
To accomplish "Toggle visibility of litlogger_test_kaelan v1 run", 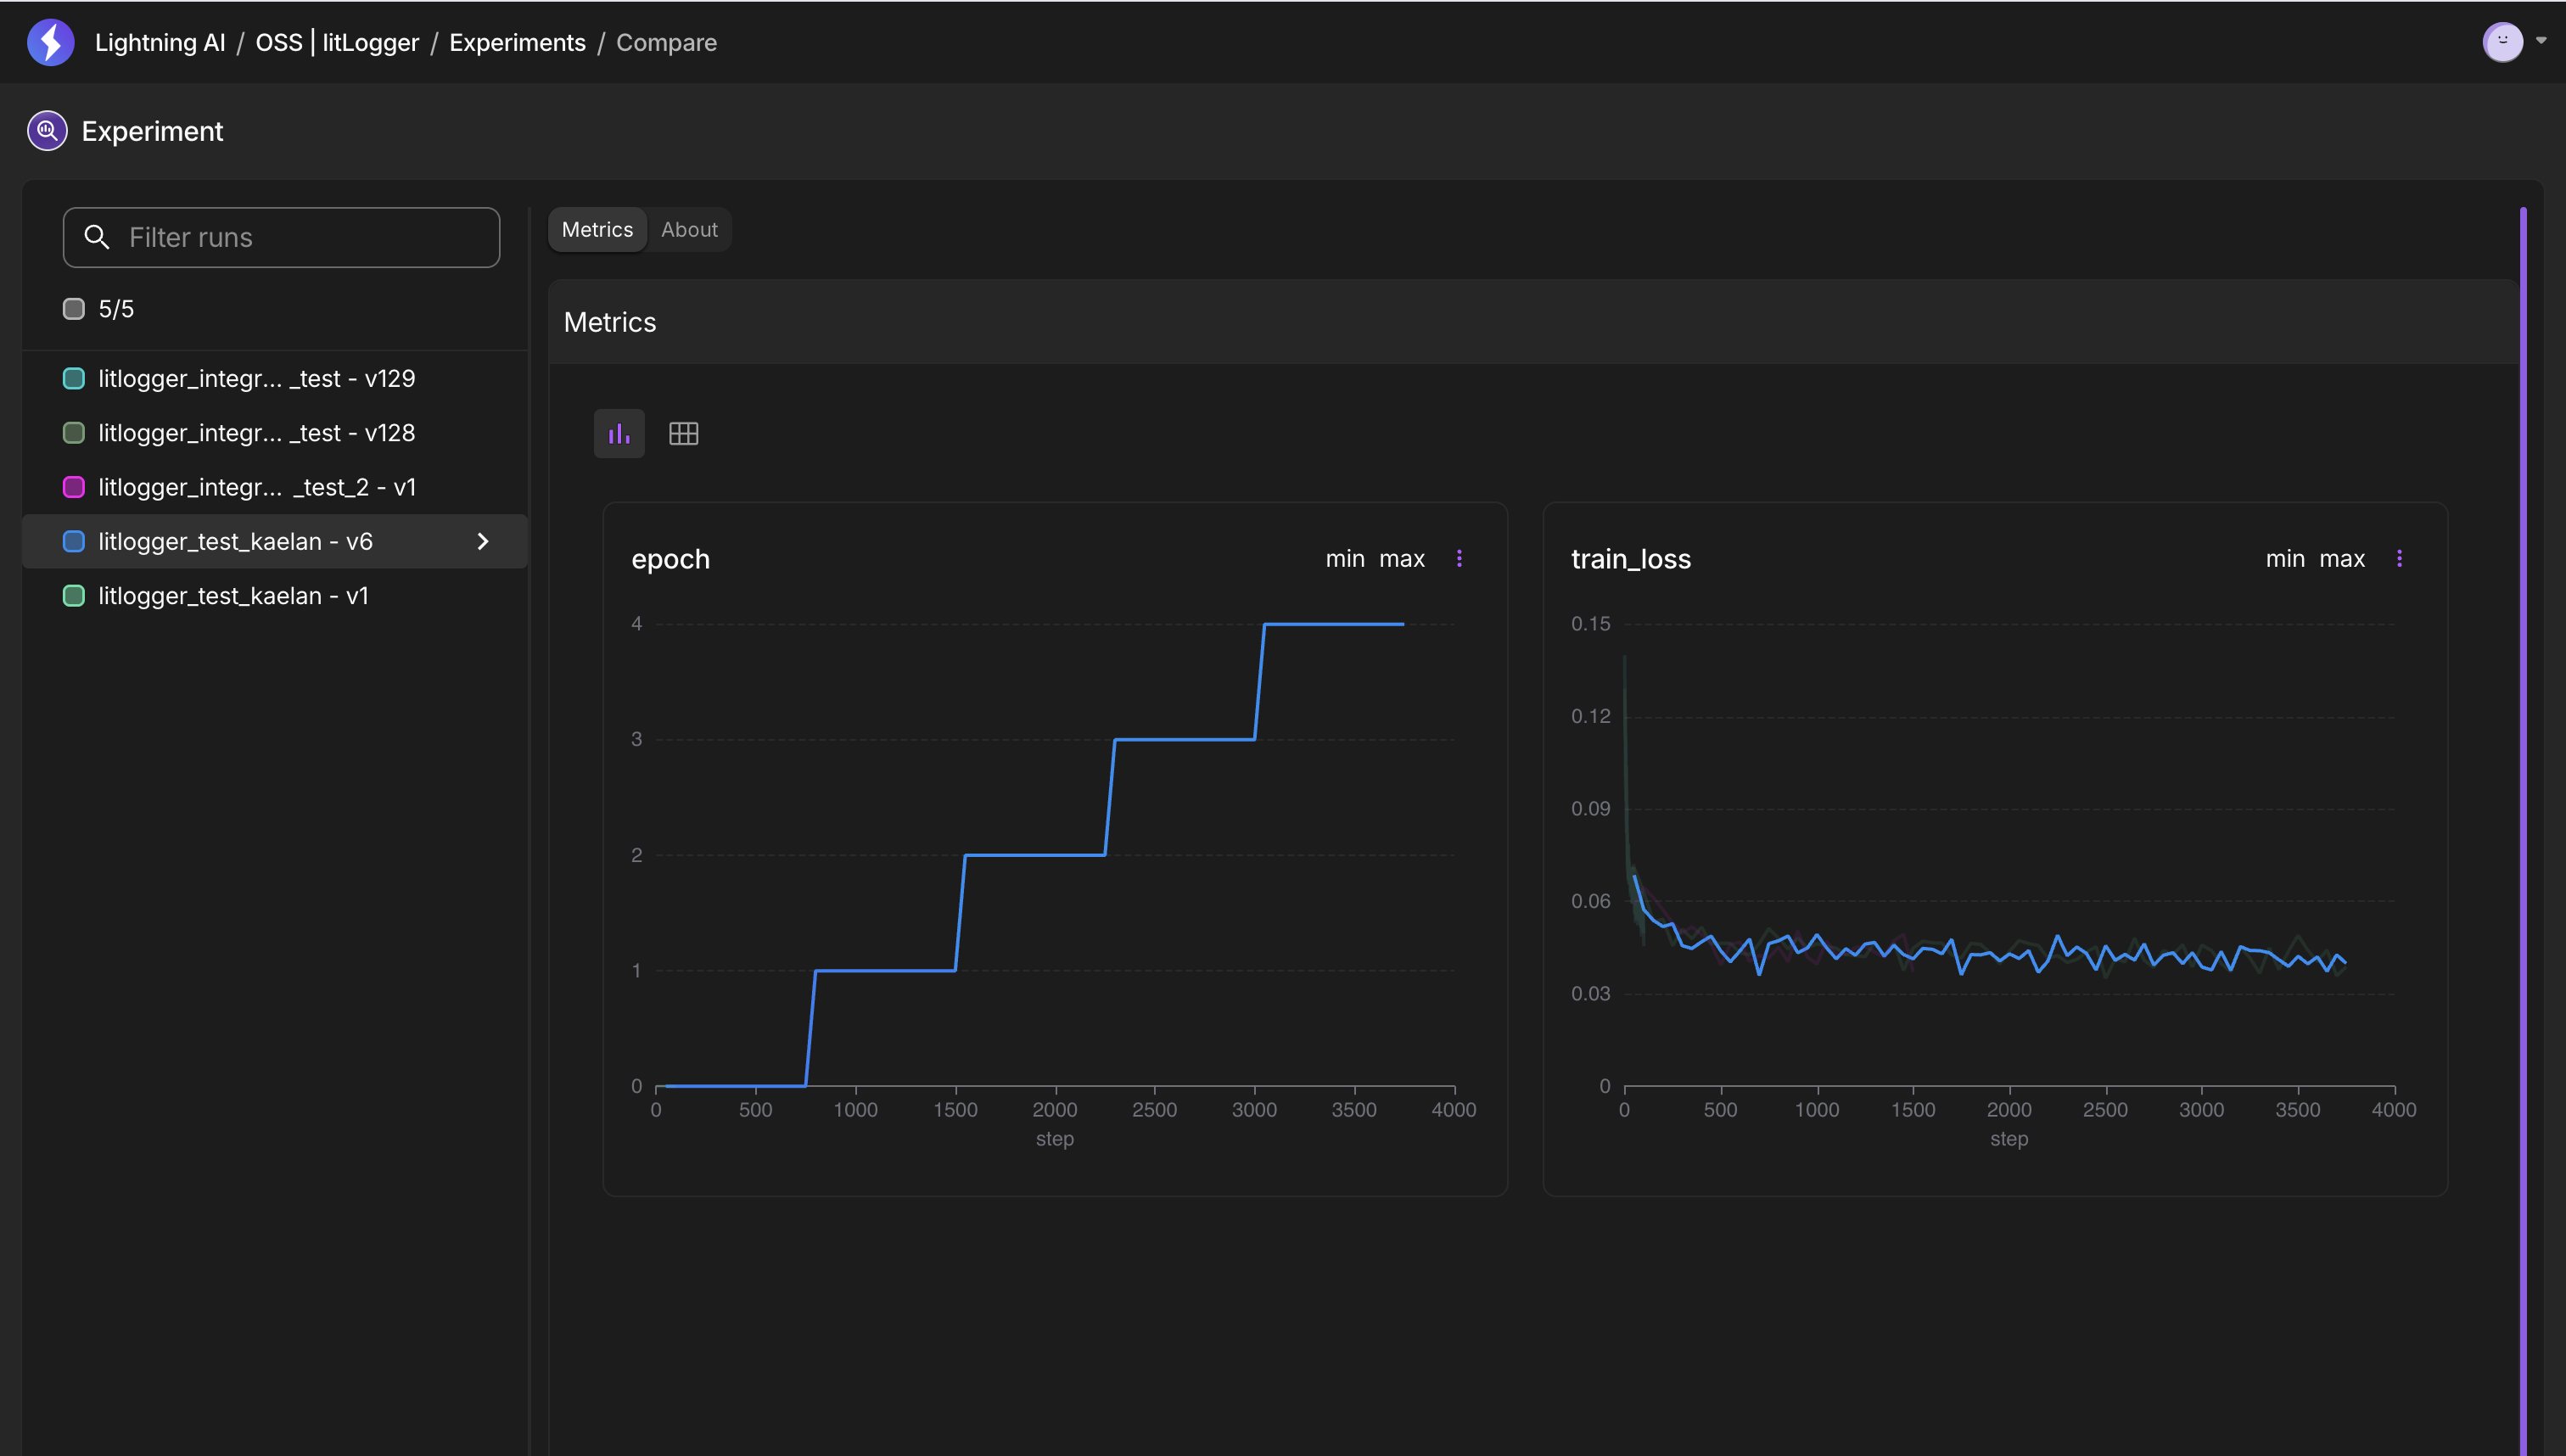I will tap(74, 596).
